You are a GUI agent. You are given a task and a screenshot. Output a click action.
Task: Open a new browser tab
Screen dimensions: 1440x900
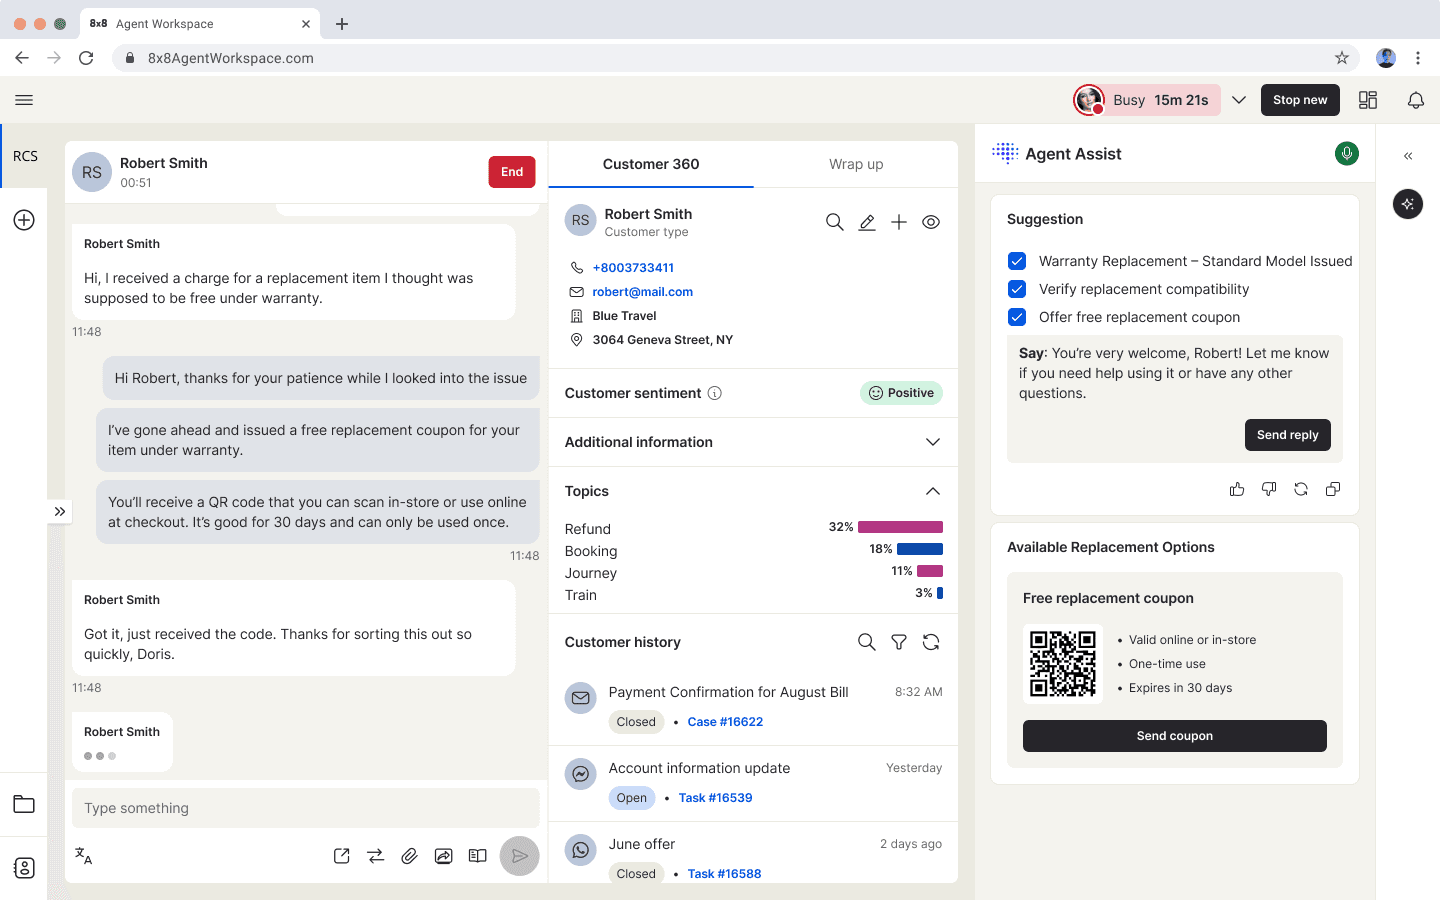(x=342, y=24)
